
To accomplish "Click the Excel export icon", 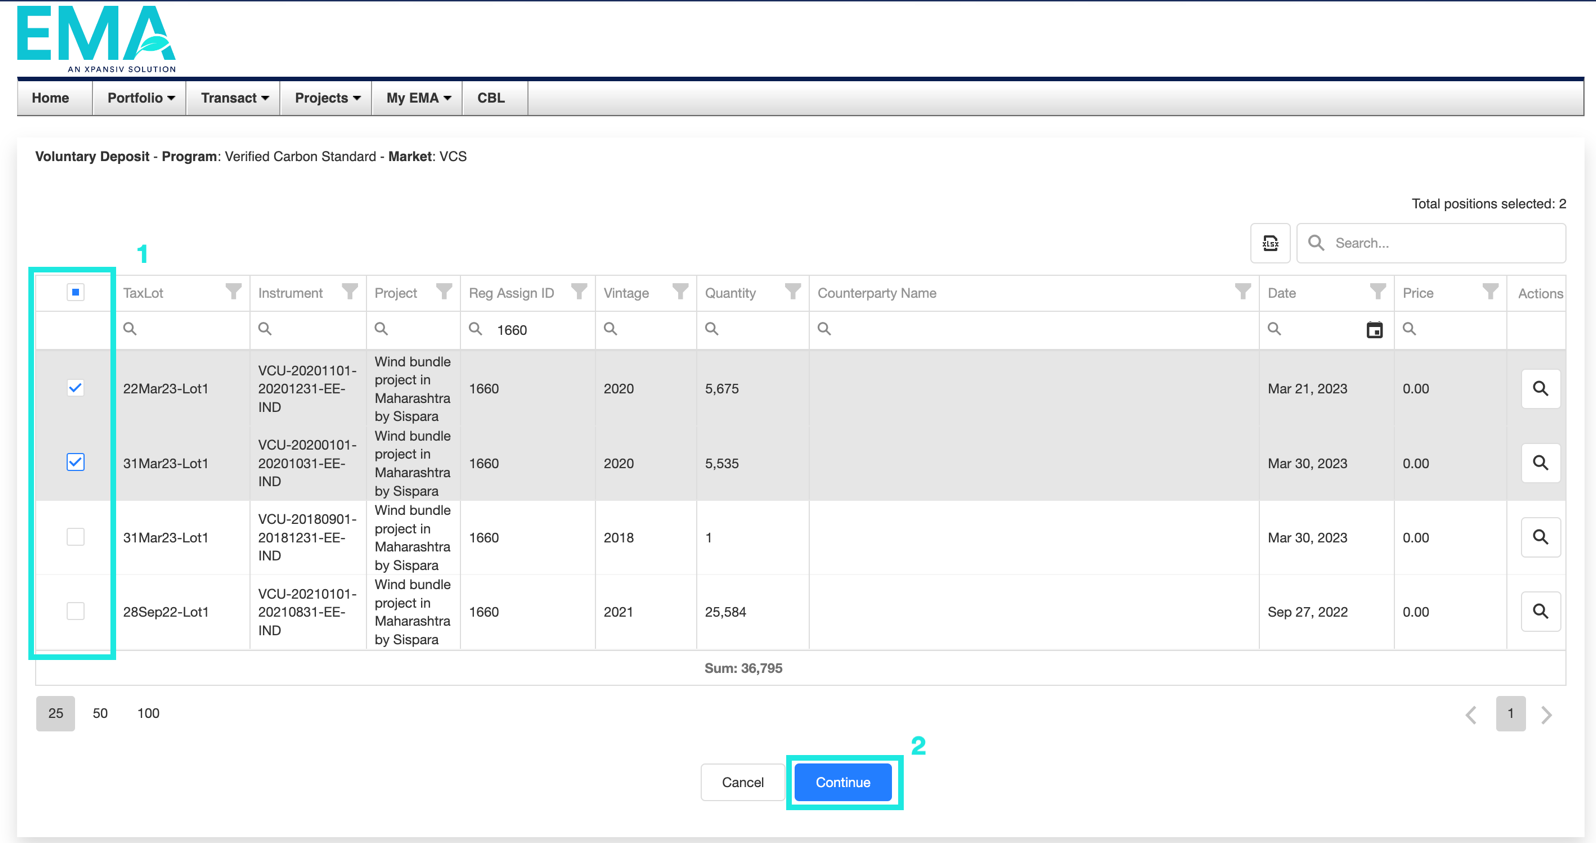I will click(x=1270, y=243).
